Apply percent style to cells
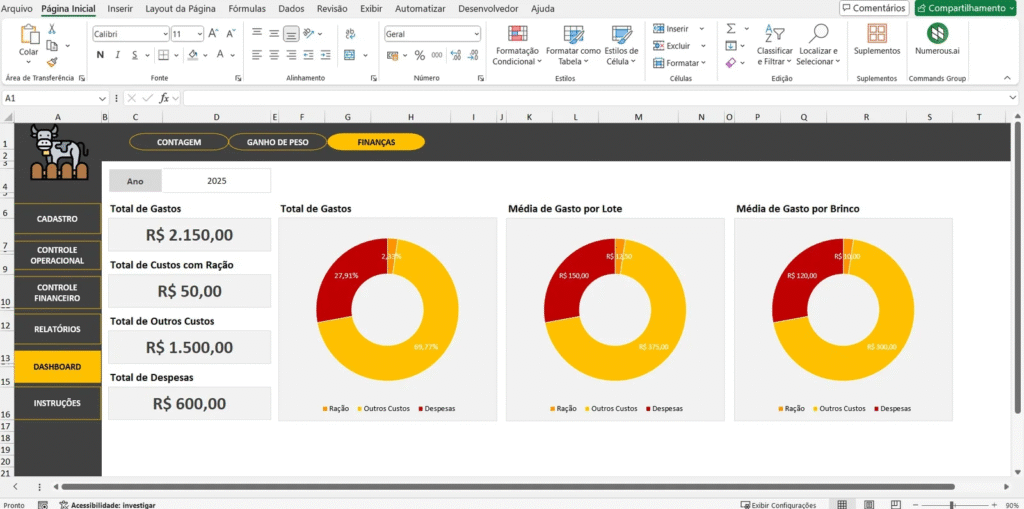Screen dimensions: 1024x509 click(x=420, y=55)
